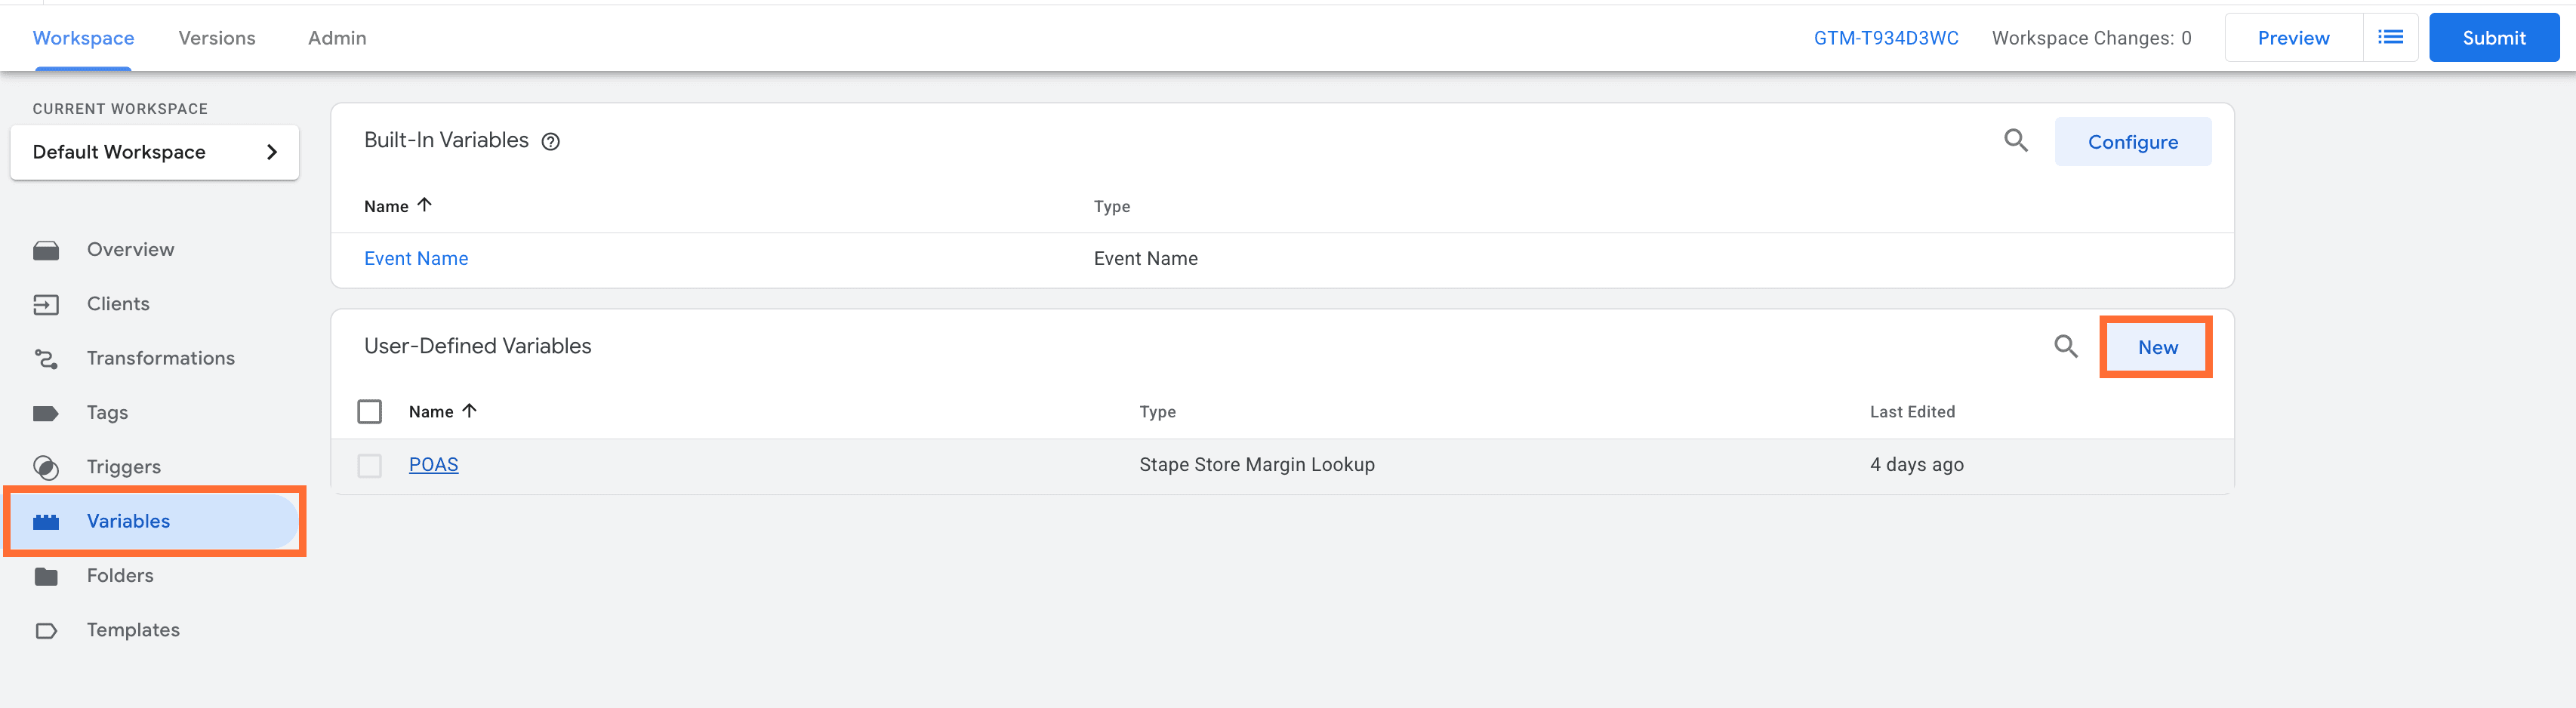Toggle Built-In Variables name sort order
This screenshot has width=2576, height=708.
click(397, 206)
